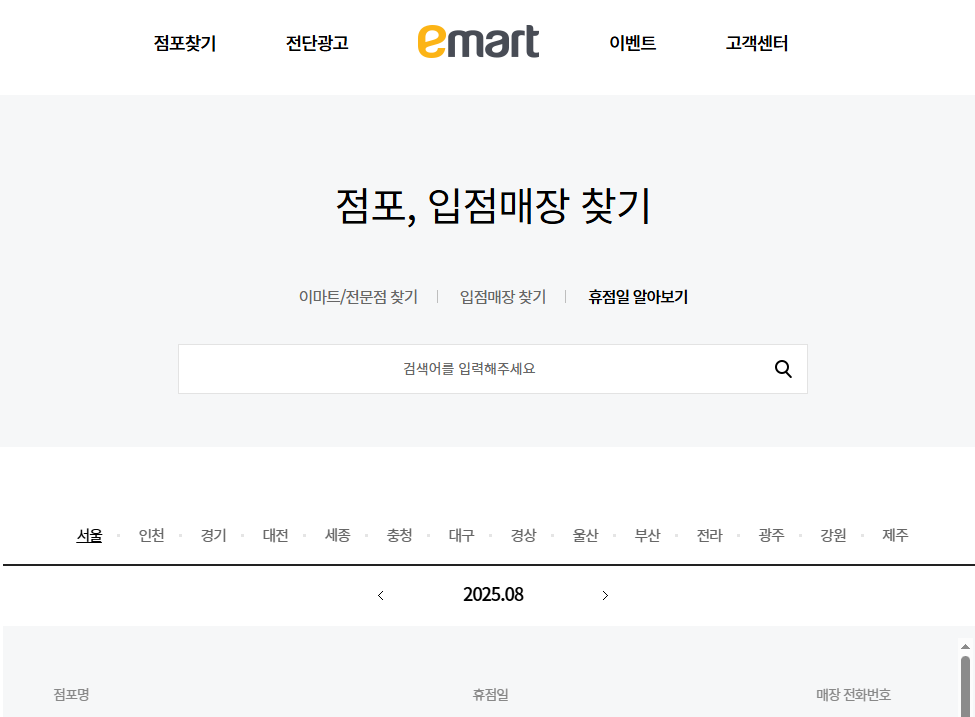The image size is (975, 717).
Task: Go to next month arrow
Action: (x=605, y=596)
